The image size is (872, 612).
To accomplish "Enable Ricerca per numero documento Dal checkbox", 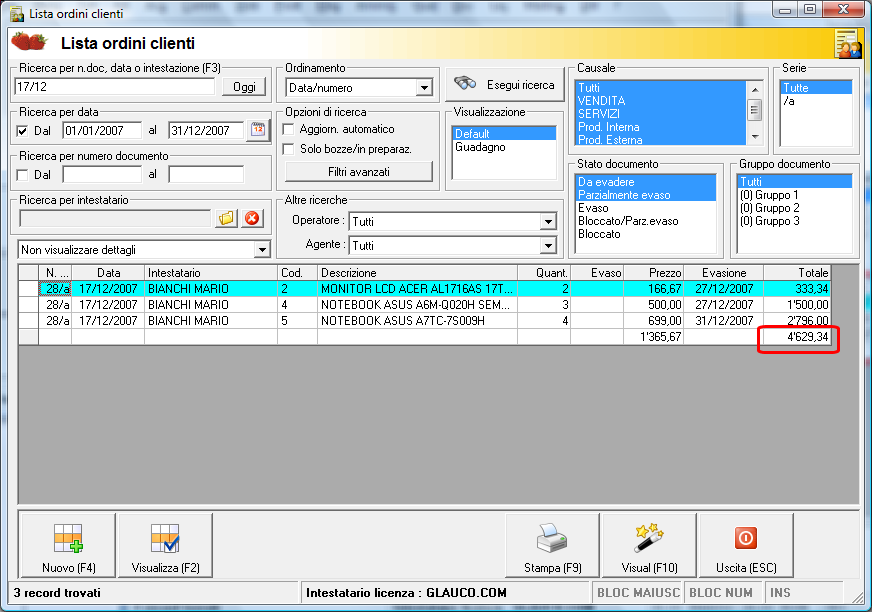I will point(22,175).
